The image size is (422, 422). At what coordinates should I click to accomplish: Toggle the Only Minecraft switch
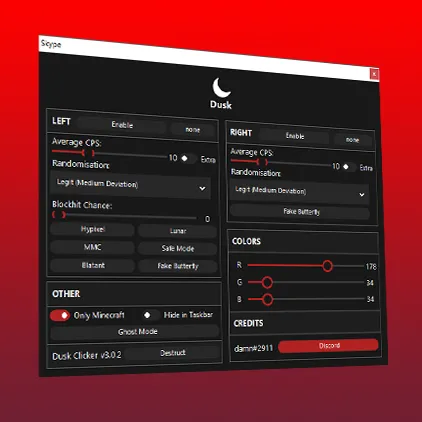(x=60, y=315)
